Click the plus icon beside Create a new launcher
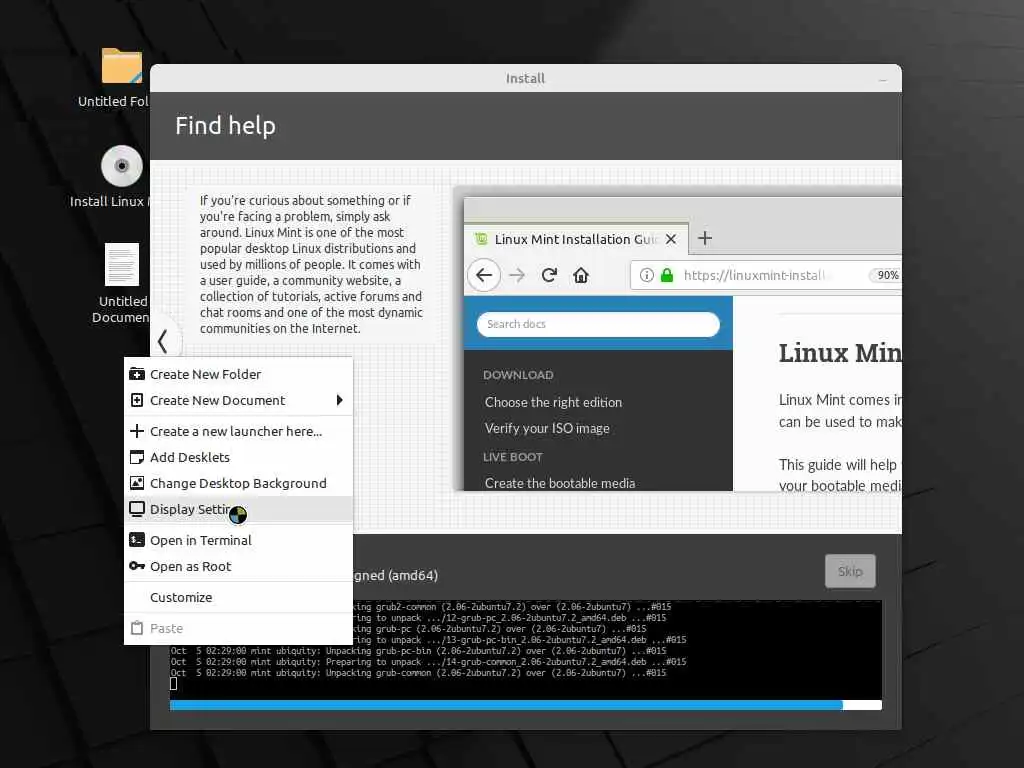The height and width of the screenshot is (768, 1024). point(137,431)
